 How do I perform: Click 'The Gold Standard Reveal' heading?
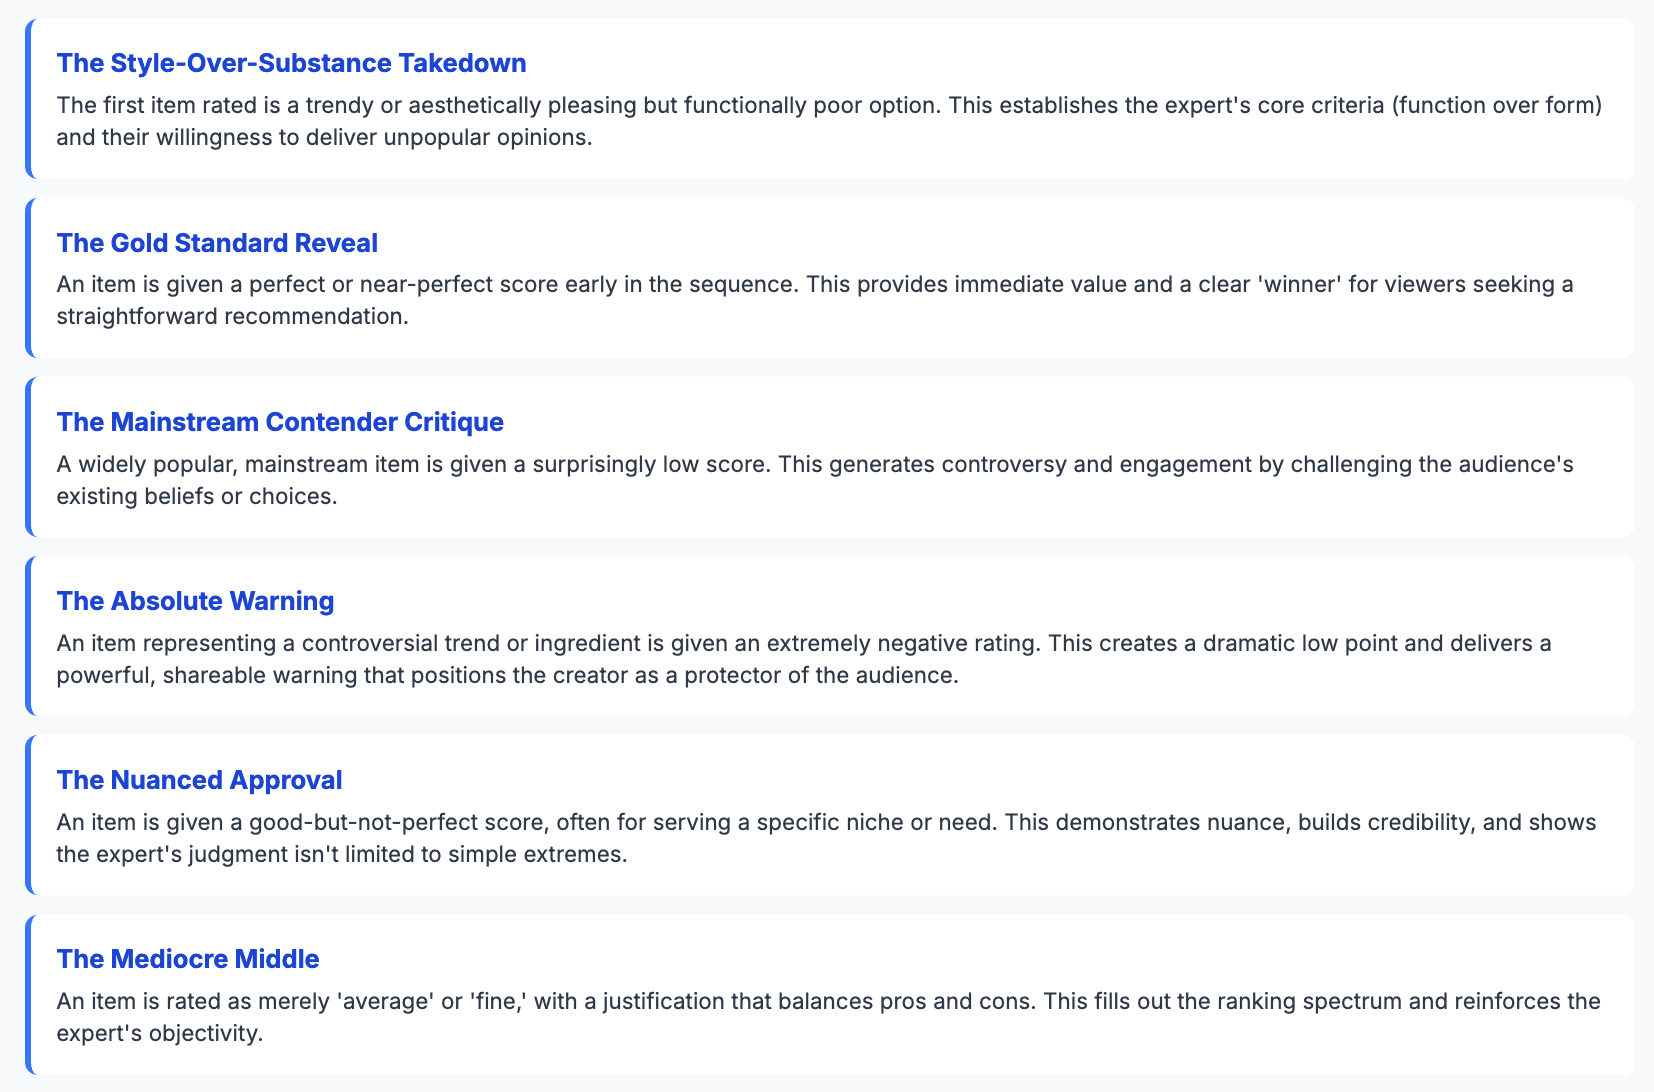[217, 243]
